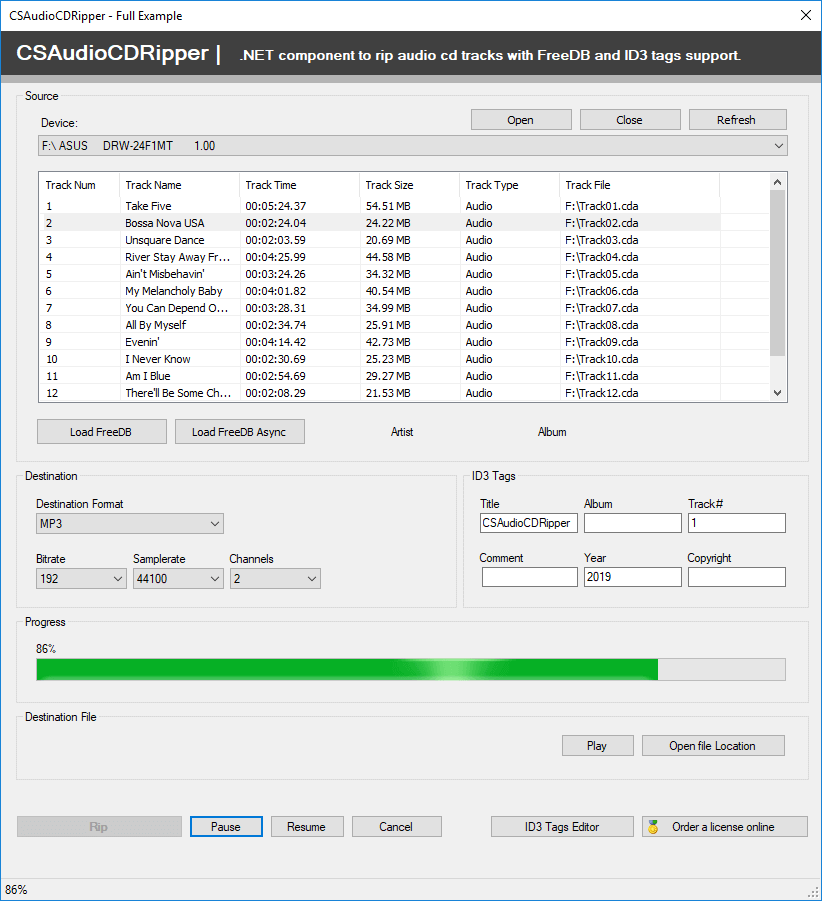This screenshot has width=822, height=901.
Task: Refresh the CD drive
Action: pyautogui.click(x=737, y=119)
